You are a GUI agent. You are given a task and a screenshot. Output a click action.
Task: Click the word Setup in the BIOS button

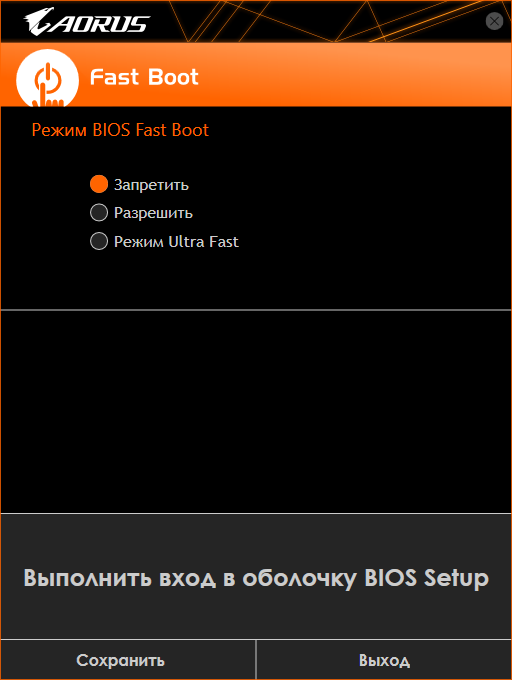click(x=456, y=579)
